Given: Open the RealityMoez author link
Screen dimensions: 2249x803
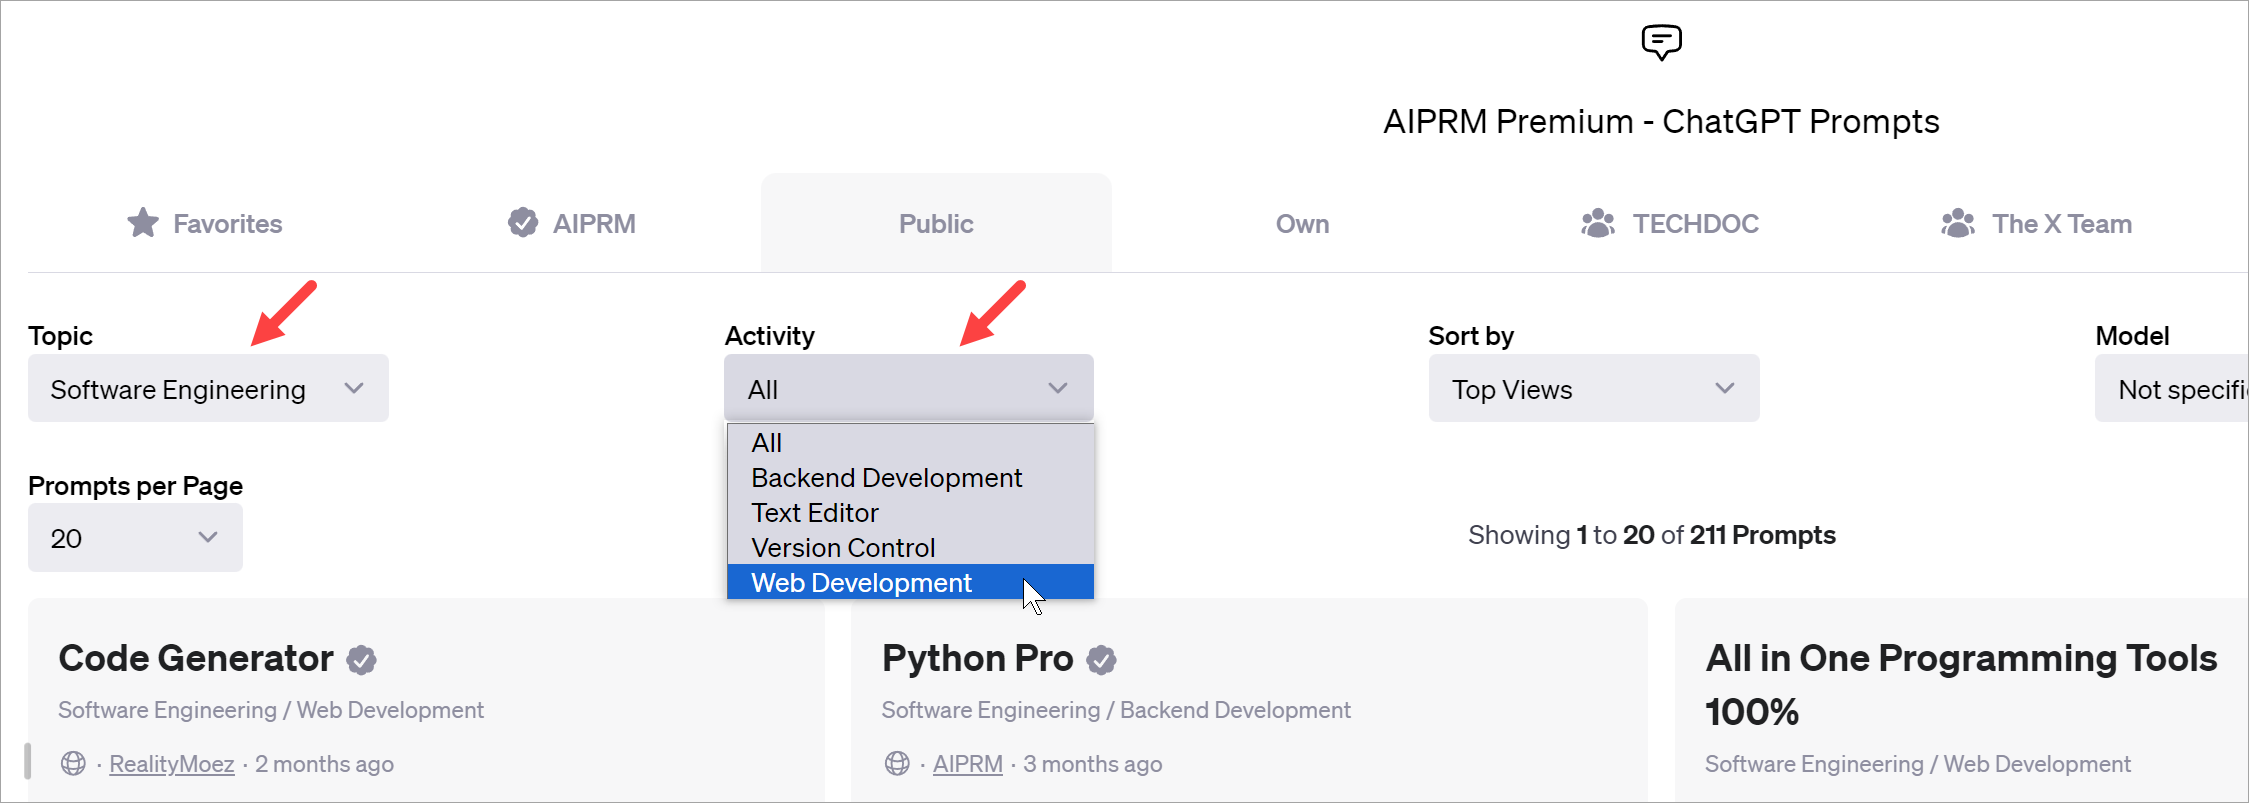Looking at the screenshot, I should point(171,764).
